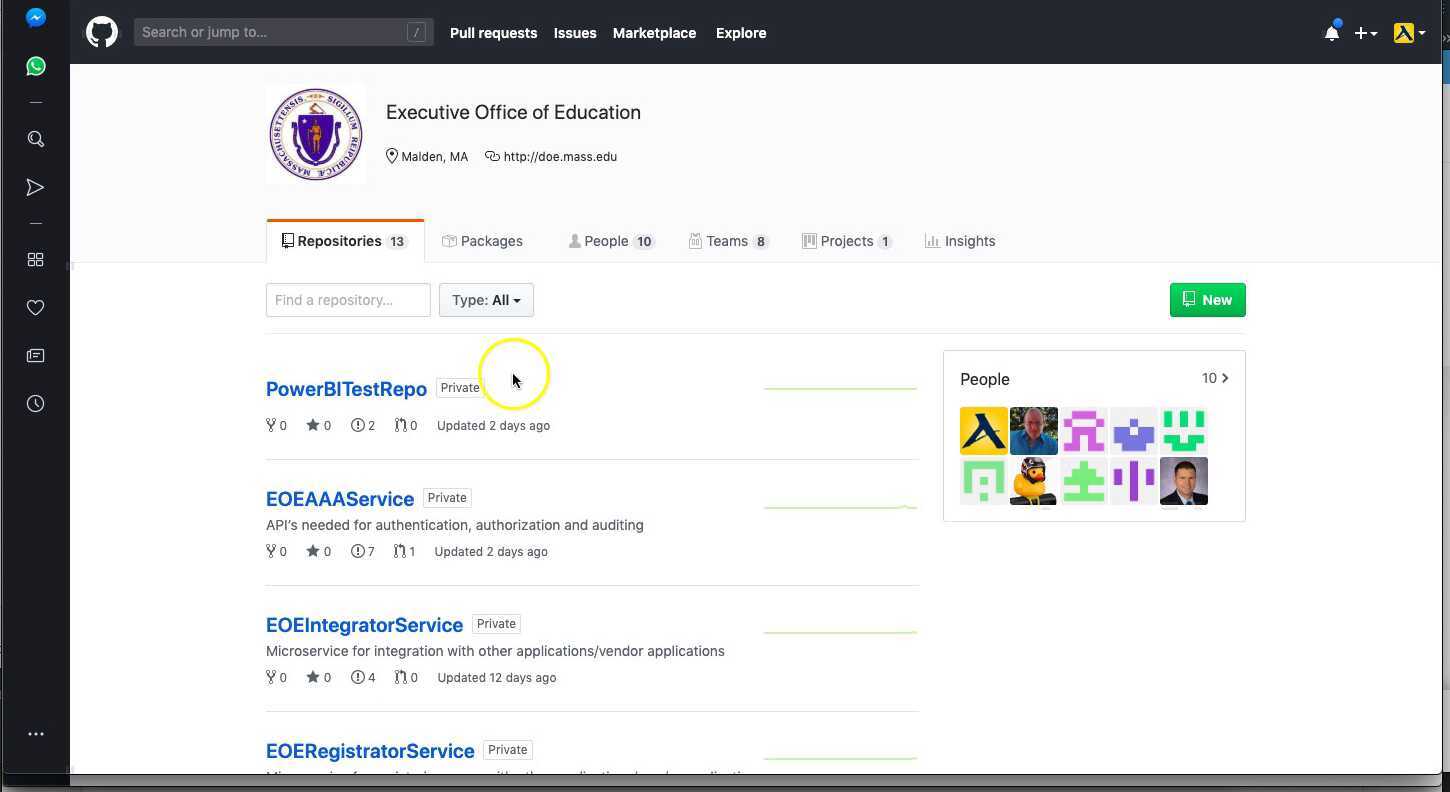Open Explore in top navigation
This screenshot has width=1450, height=792.
click(x=741, y=33)
